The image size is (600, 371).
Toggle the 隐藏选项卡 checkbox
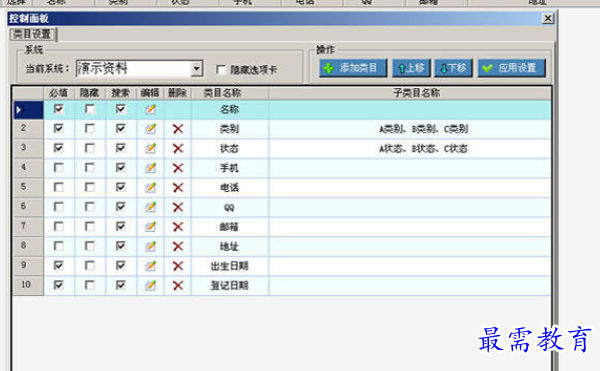pos(221,70)
